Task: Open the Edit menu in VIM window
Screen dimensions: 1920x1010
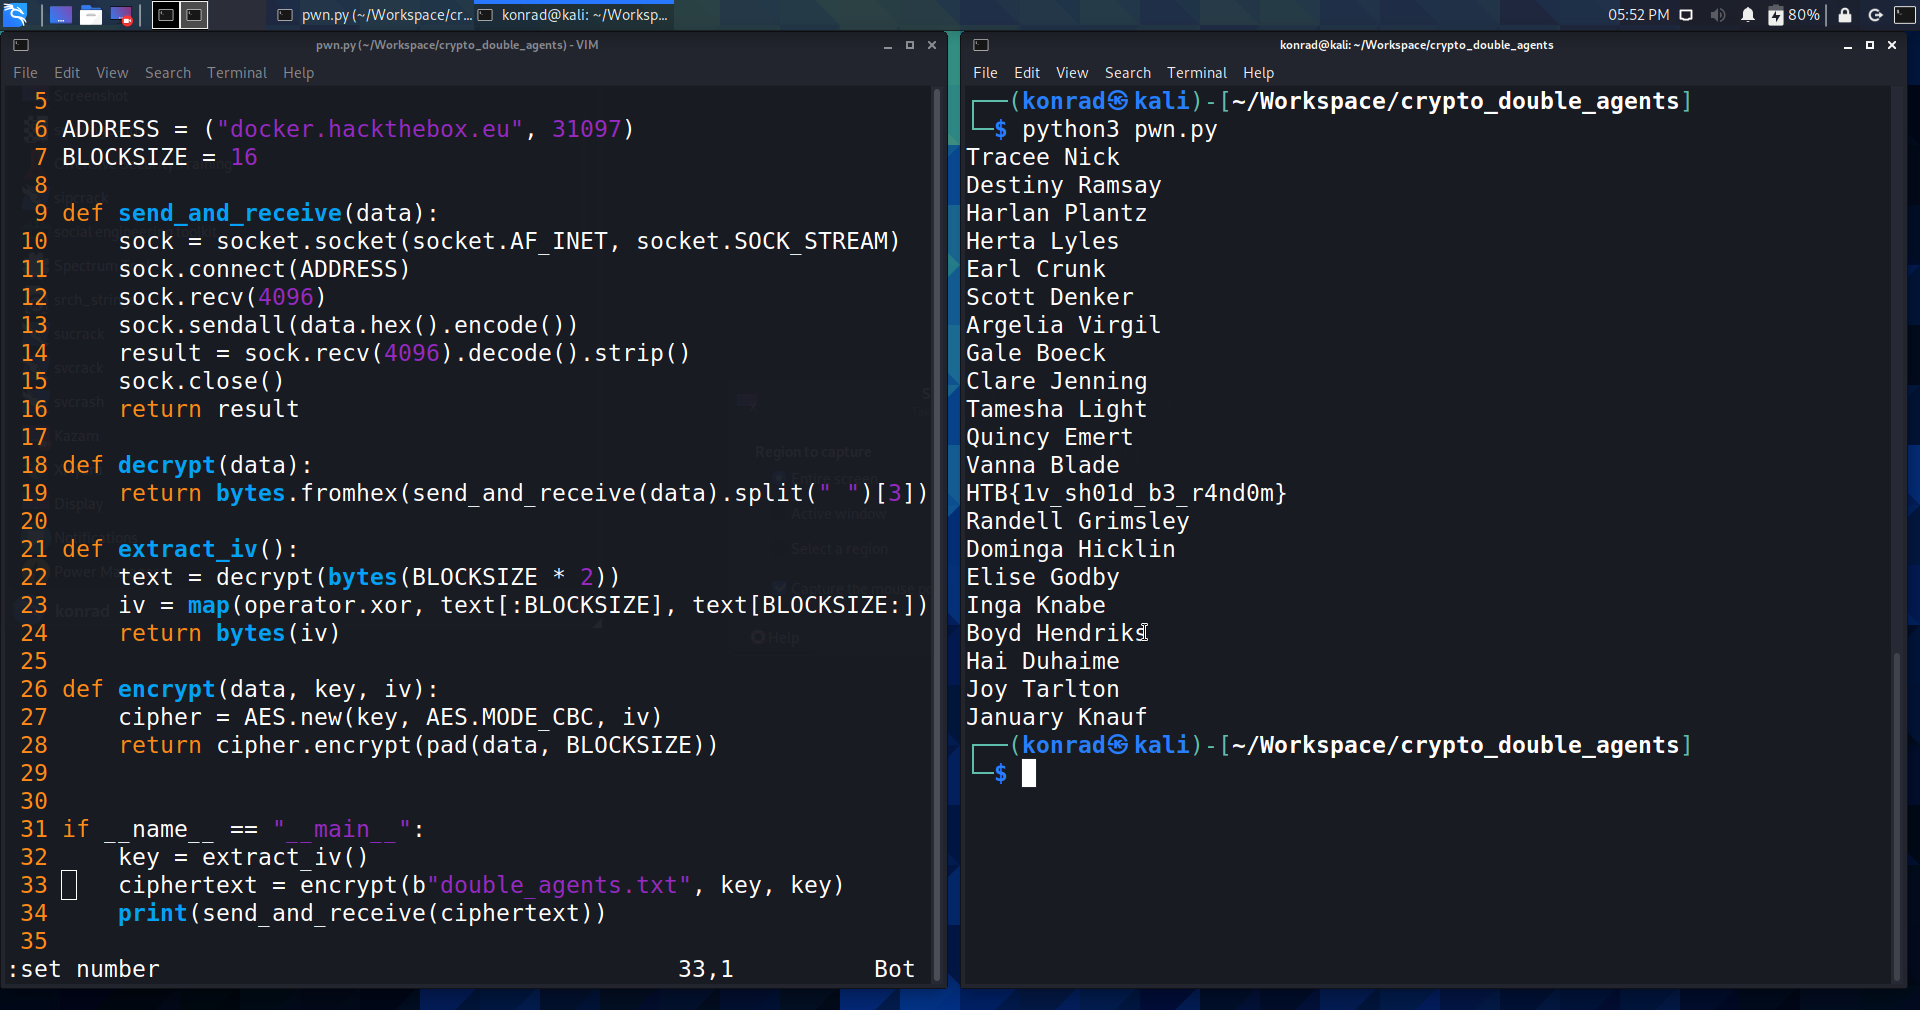Action: pyautogui.click(x=67, y=73)
